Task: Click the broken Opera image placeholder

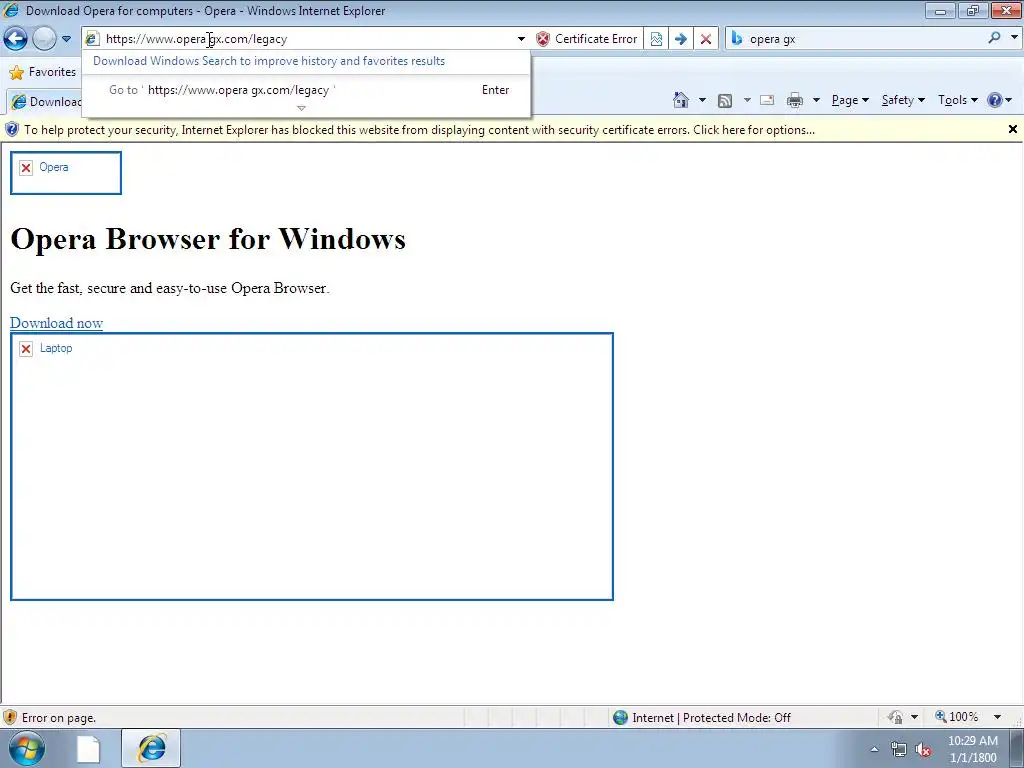Action: point(66,173)
